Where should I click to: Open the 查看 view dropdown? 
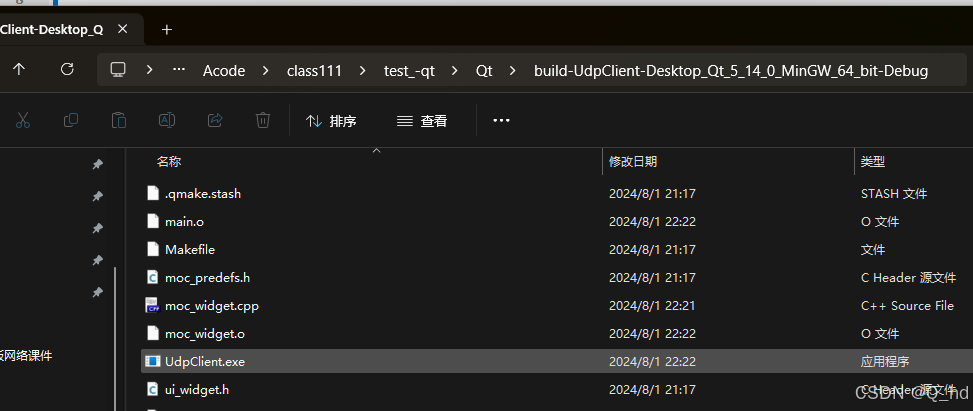[421, 121]
